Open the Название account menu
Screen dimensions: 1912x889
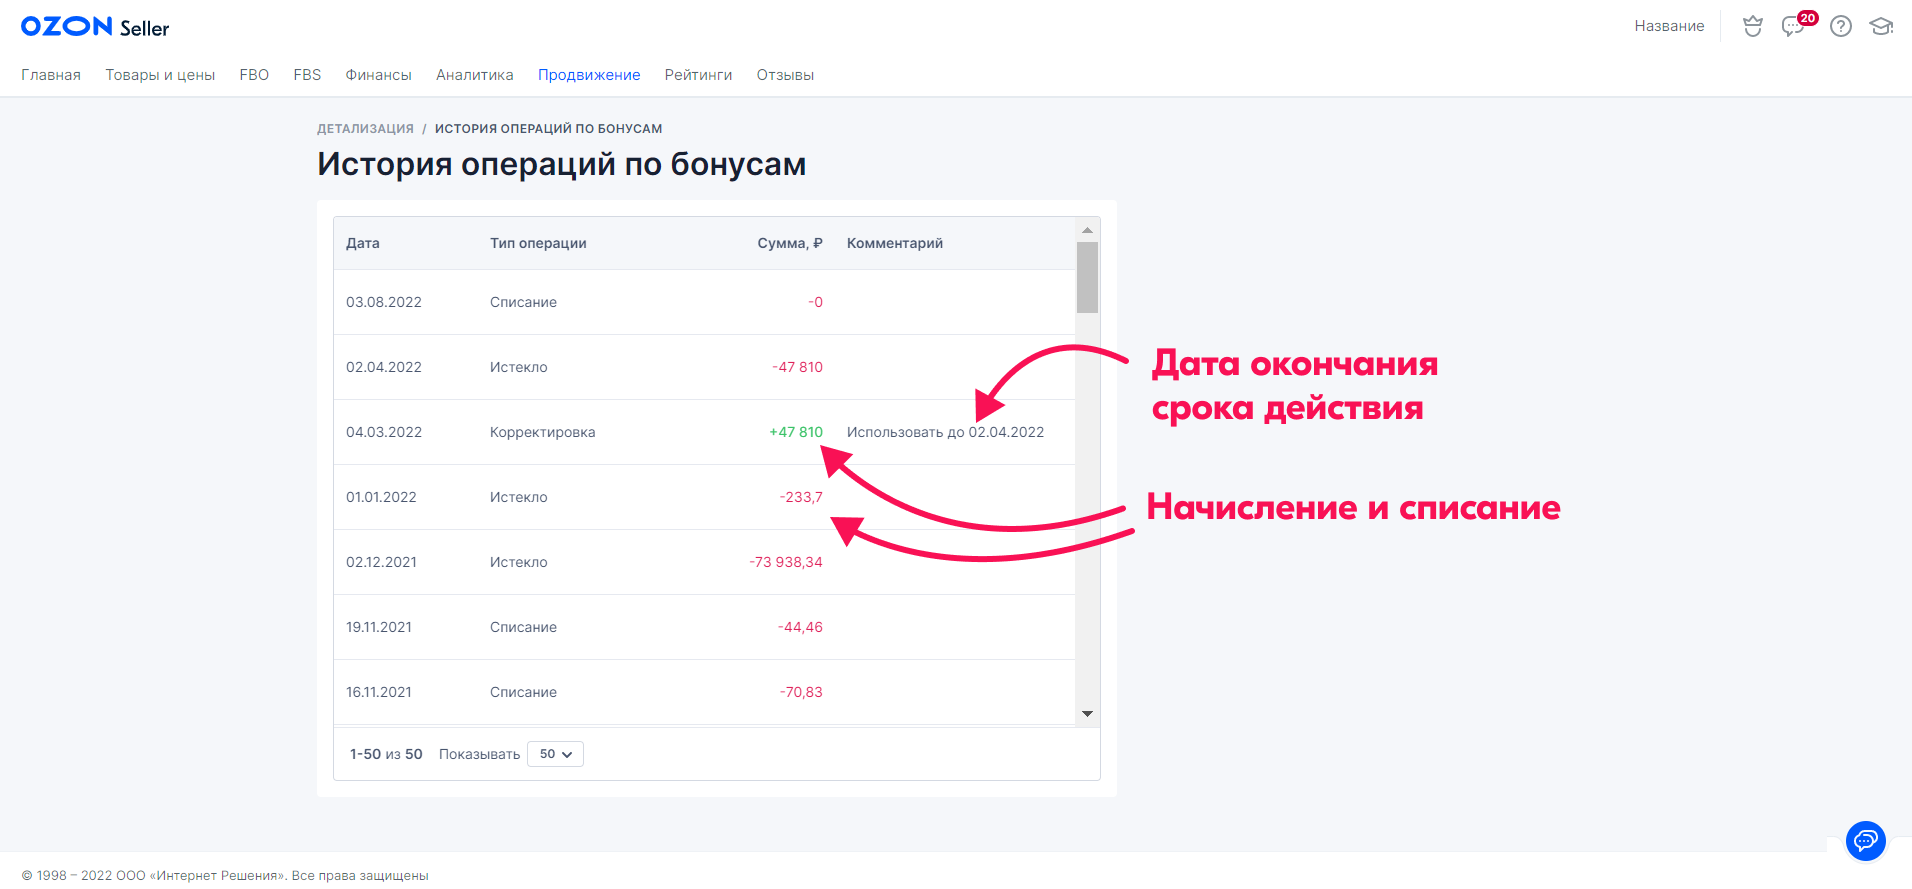[x=1669, y=26]
